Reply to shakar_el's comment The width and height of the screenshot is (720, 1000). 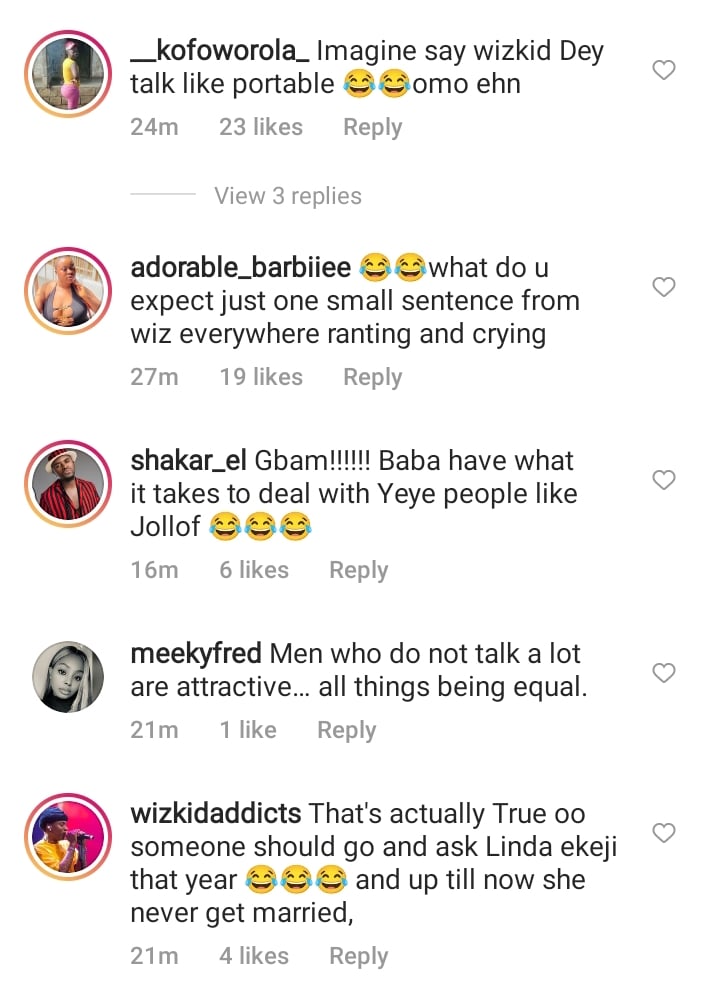click(x=358, y=570)
